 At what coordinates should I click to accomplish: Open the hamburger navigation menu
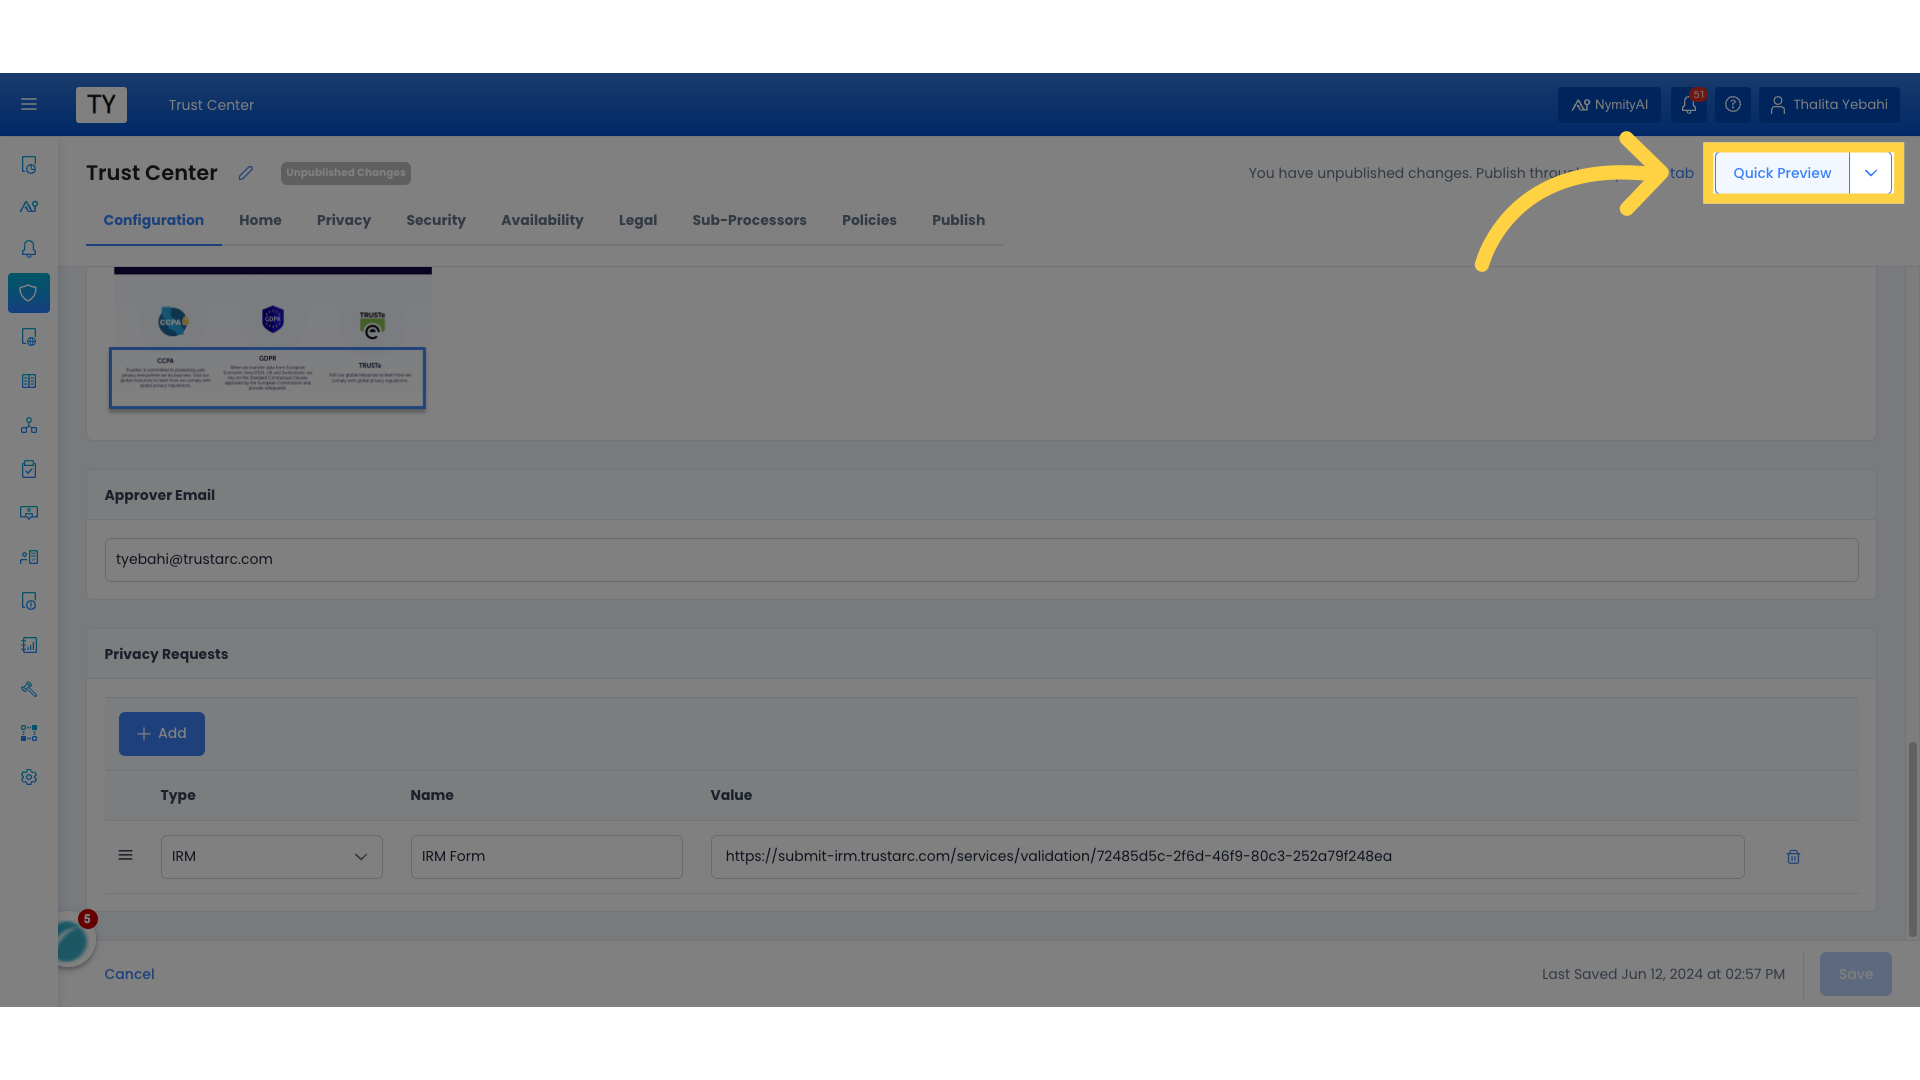tap(29, 104)
